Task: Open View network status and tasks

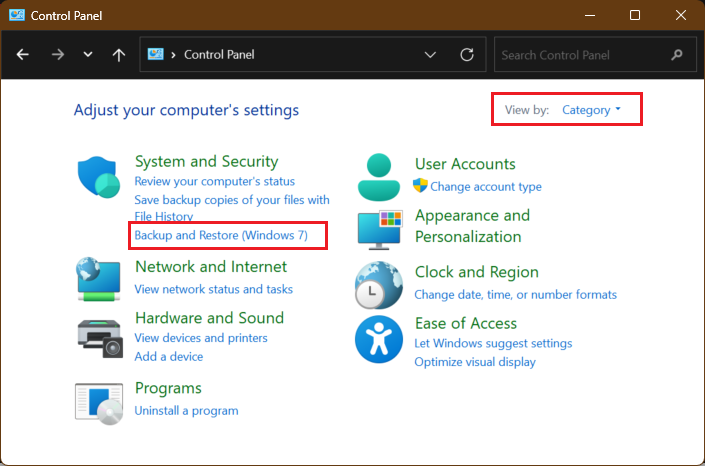Action: pos(214,289)
